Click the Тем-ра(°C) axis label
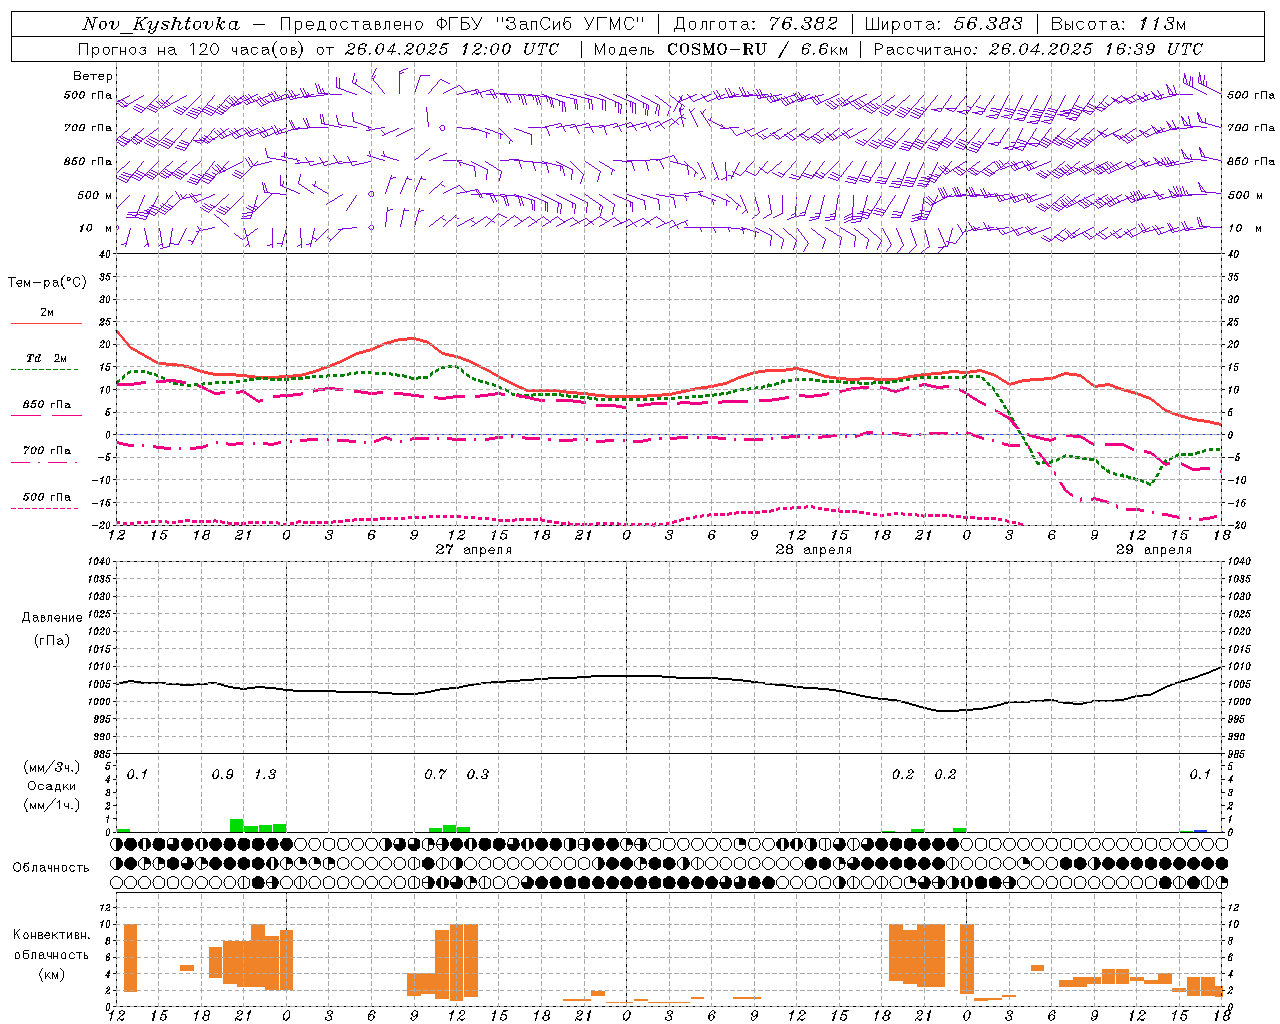The height and width of the screenshot is (1024, 1280). click(47, 283)
